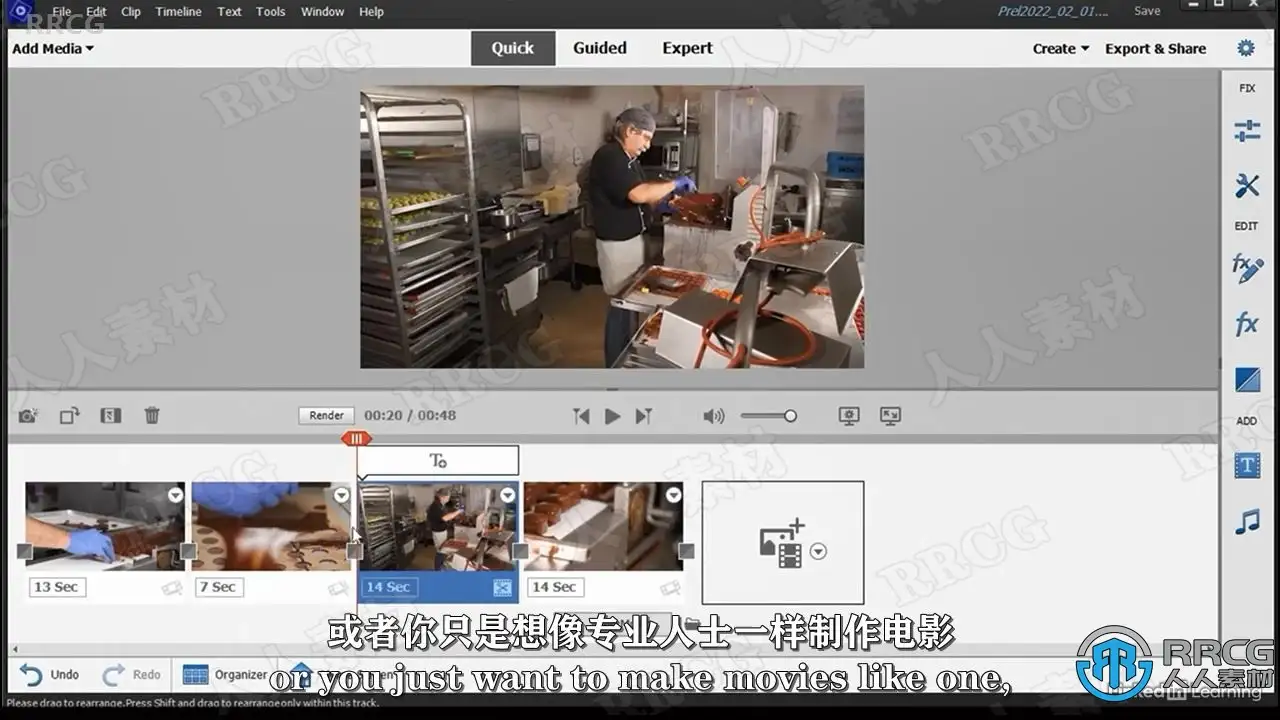The height and width of the screenshot is (720, 1280).
Task: Click Save in the title bar
Action: pos(1147,11)
